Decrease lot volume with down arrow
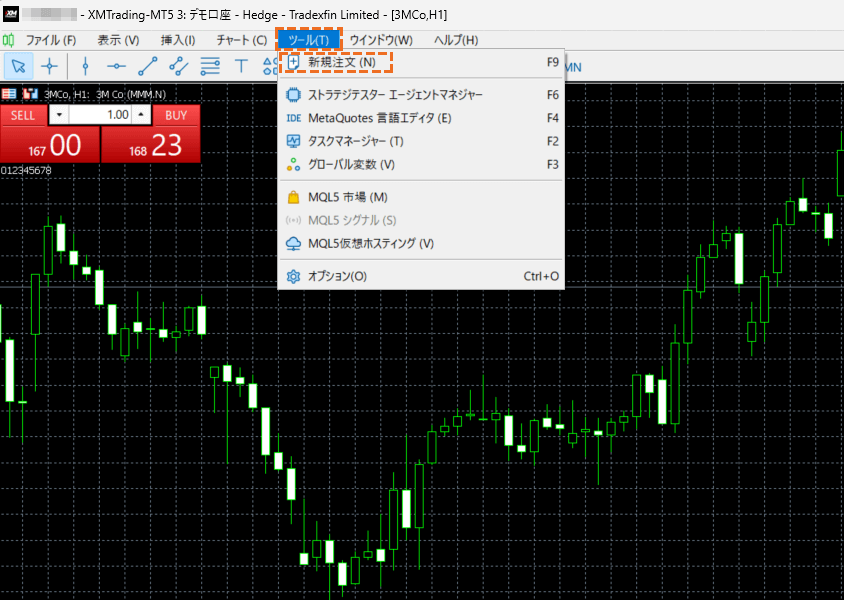The height and width of the screenshot is (600, 844). [x=58, y=115]
